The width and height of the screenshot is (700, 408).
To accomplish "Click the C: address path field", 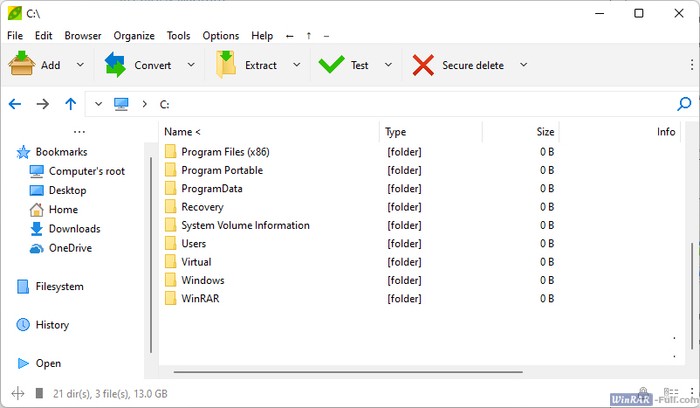I will (400, 104).
